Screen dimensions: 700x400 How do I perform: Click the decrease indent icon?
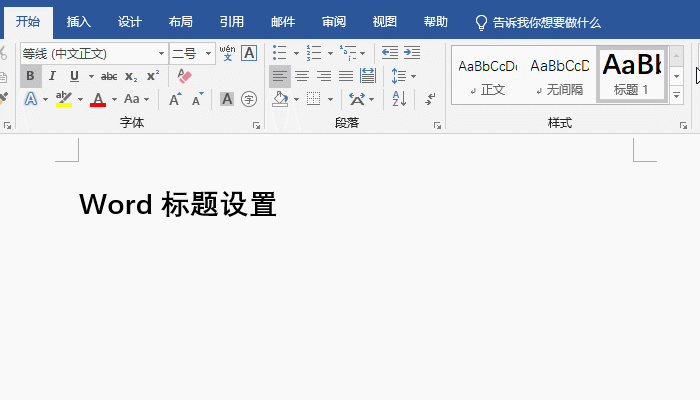pyautogui.click(x=390, y=53)
